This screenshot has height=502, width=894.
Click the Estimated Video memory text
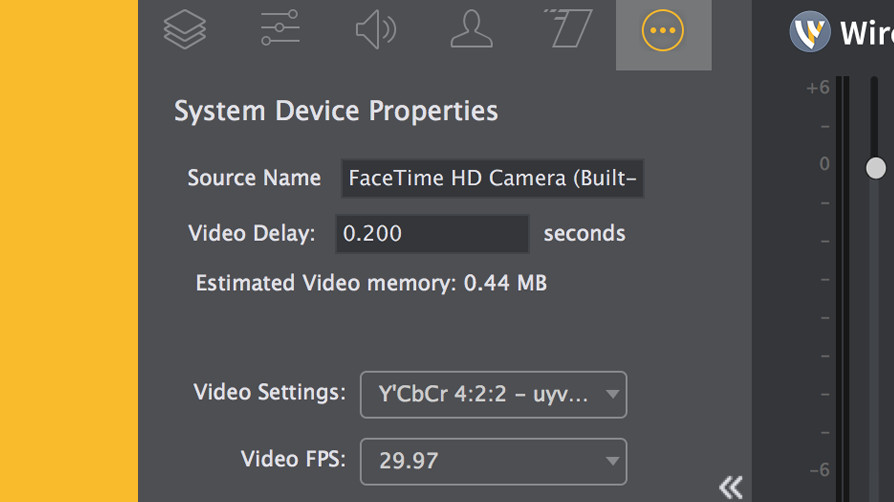371,283
